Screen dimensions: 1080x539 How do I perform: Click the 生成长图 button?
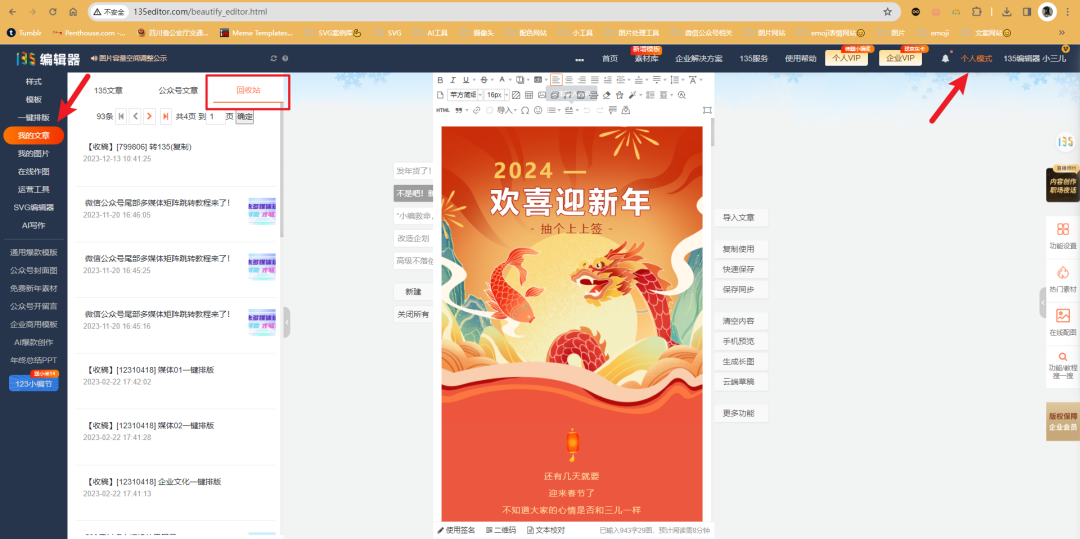(x=740, y=361)
